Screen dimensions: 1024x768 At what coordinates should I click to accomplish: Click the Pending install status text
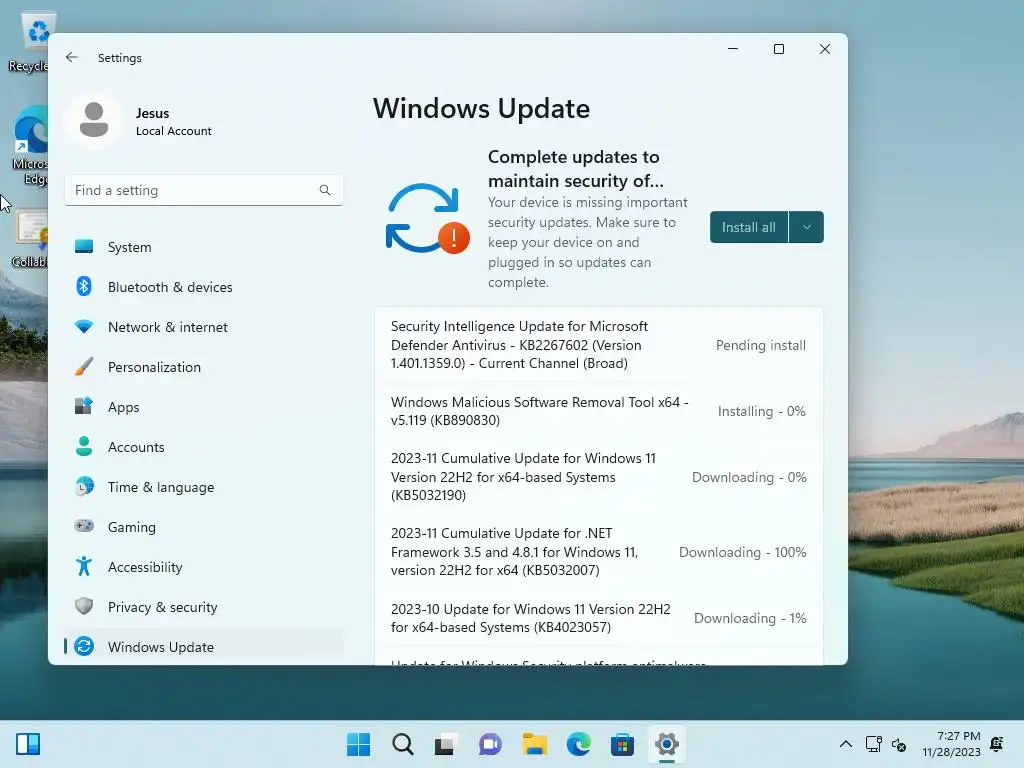coord(761,345)
